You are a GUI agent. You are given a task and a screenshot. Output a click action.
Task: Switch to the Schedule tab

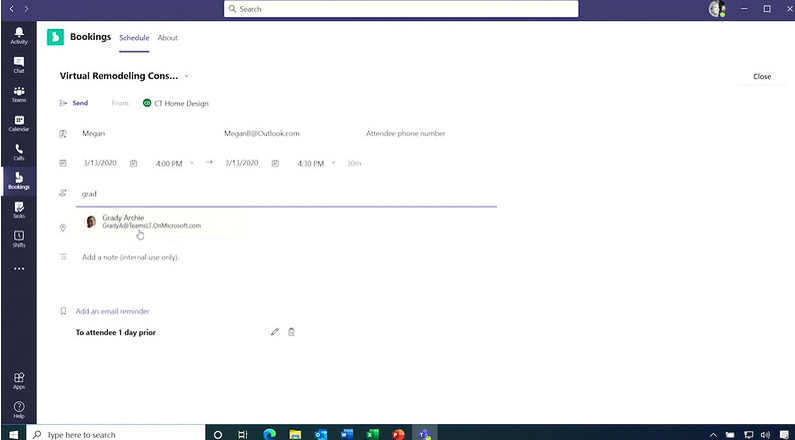(134, 38)
